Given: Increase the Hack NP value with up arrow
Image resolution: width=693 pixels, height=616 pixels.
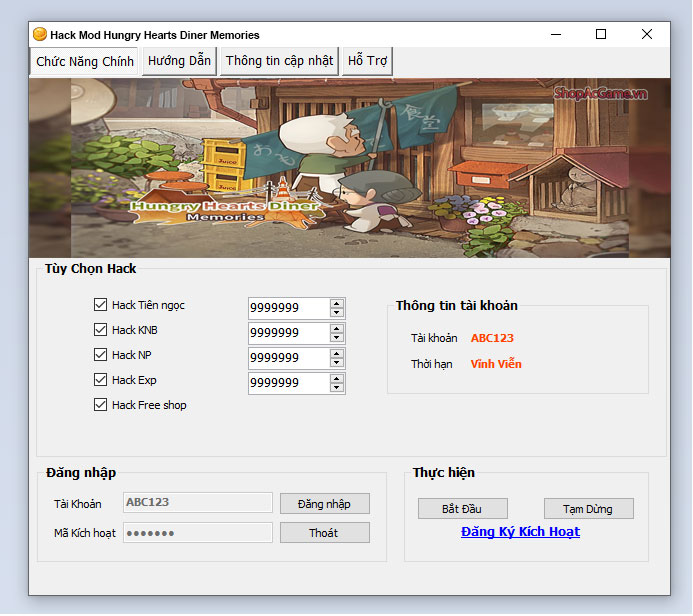Looking at the screenshot, I should [337, 354].
